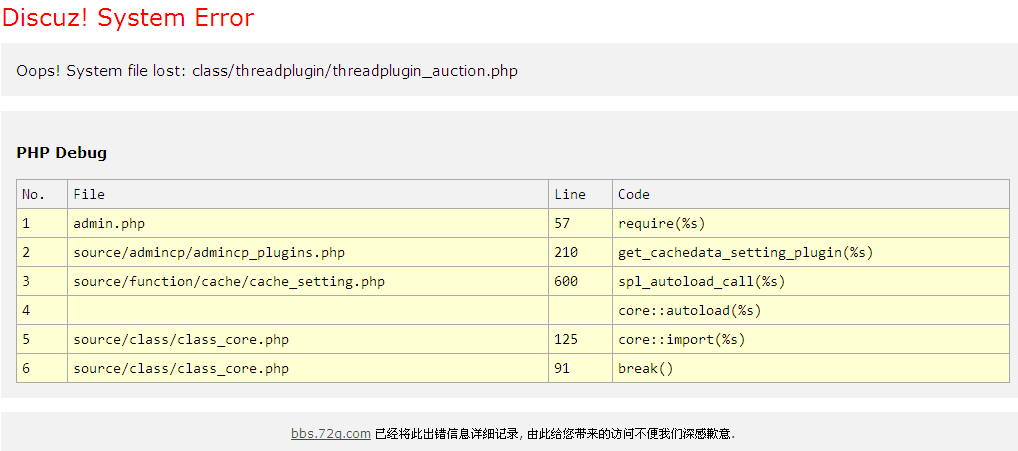Click row number 6 cell
Screen dimensions: 1018x451
point(42,369)
